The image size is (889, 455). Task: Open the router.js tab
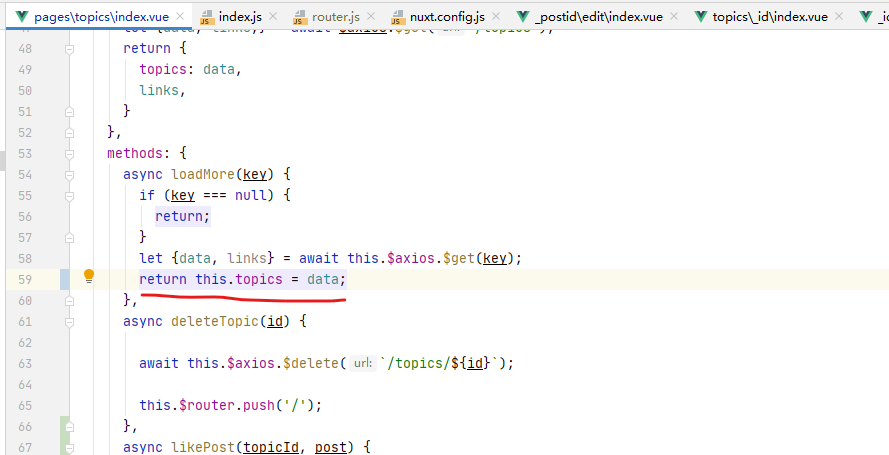coord(336,17)
